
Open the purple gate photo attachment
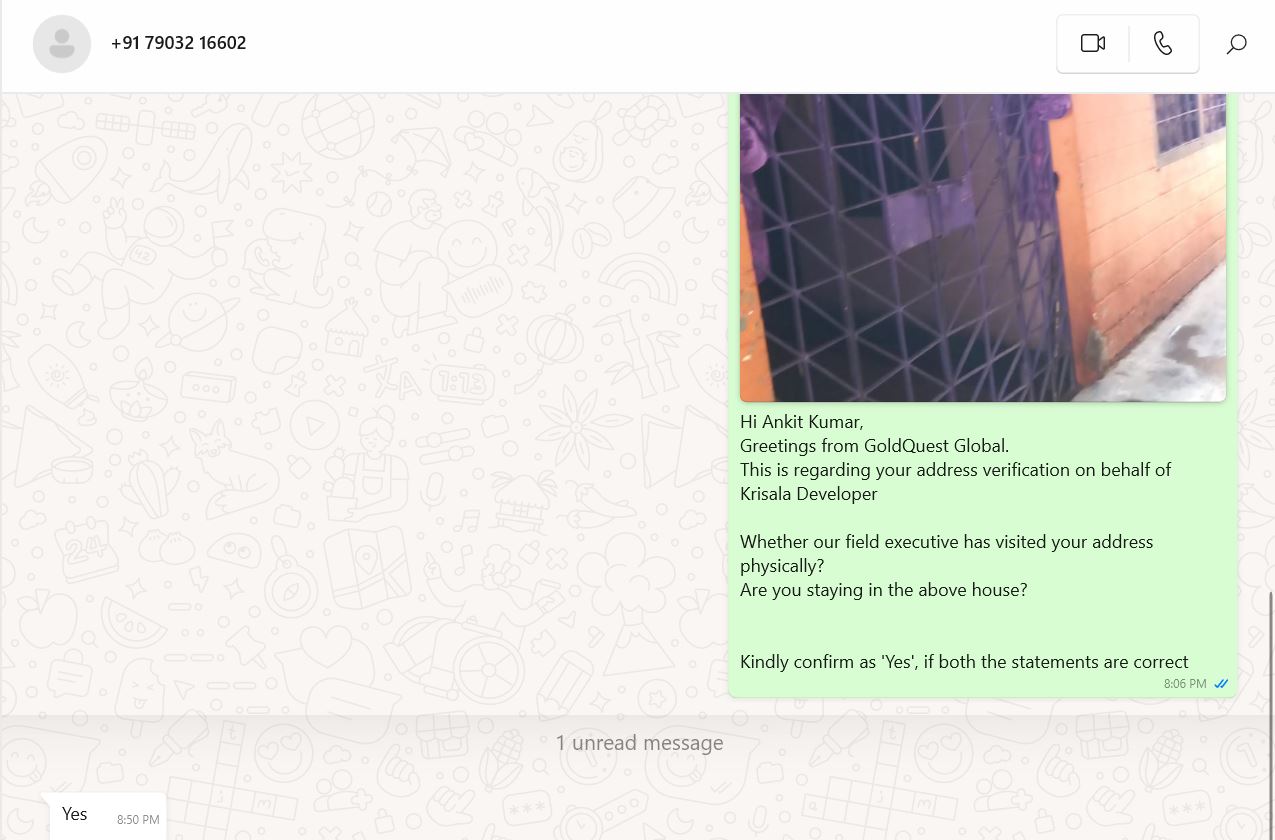(x=982, y=247)
